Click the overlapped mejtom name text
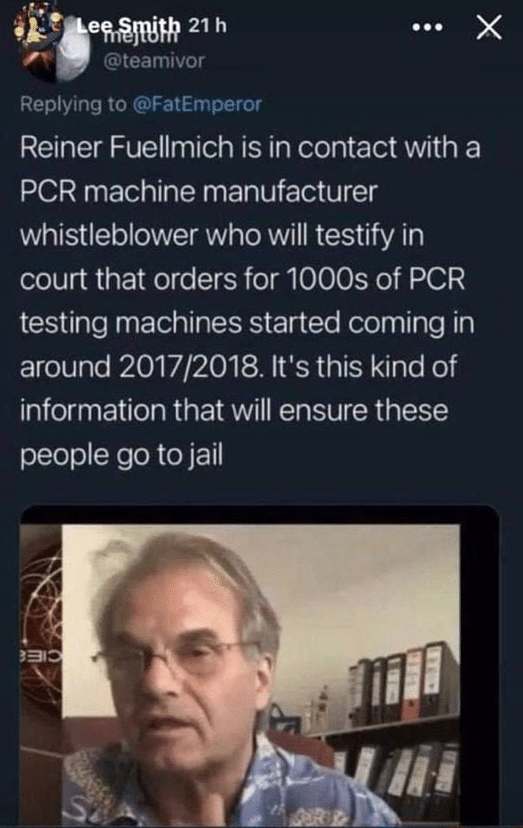 click(137, 37)
